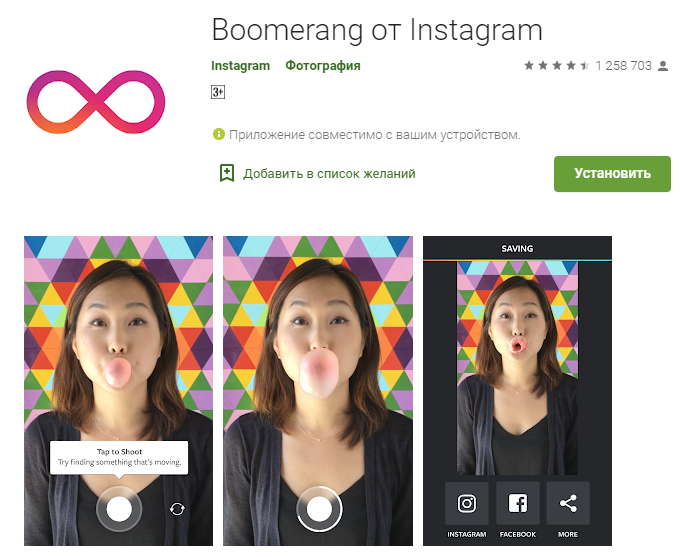683x558 pixels.
Task: Click the More share icon
Action: [568, 504]
